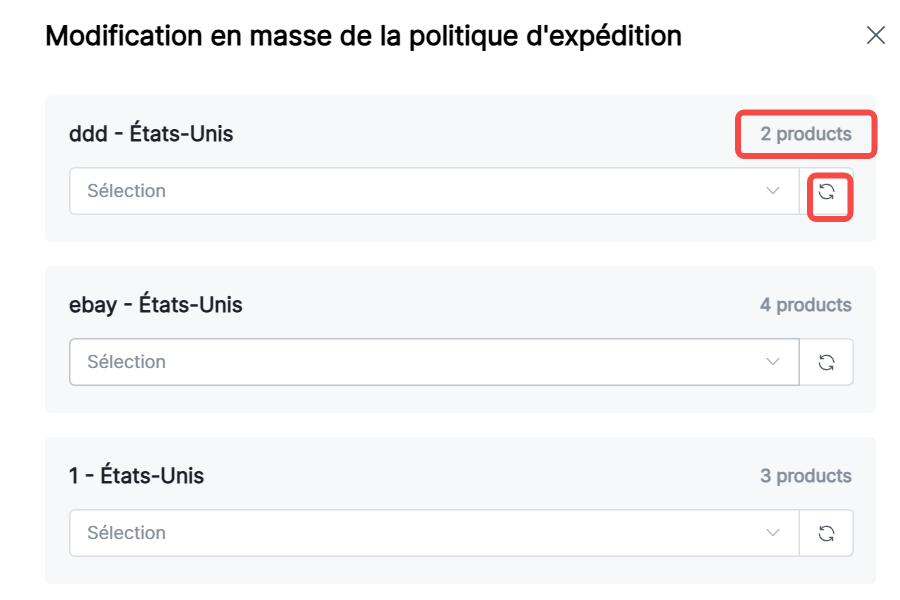Viewport: 900px width, 600px height.
Task: Select the "1 - États-Unis" heading
Action: 136,475
